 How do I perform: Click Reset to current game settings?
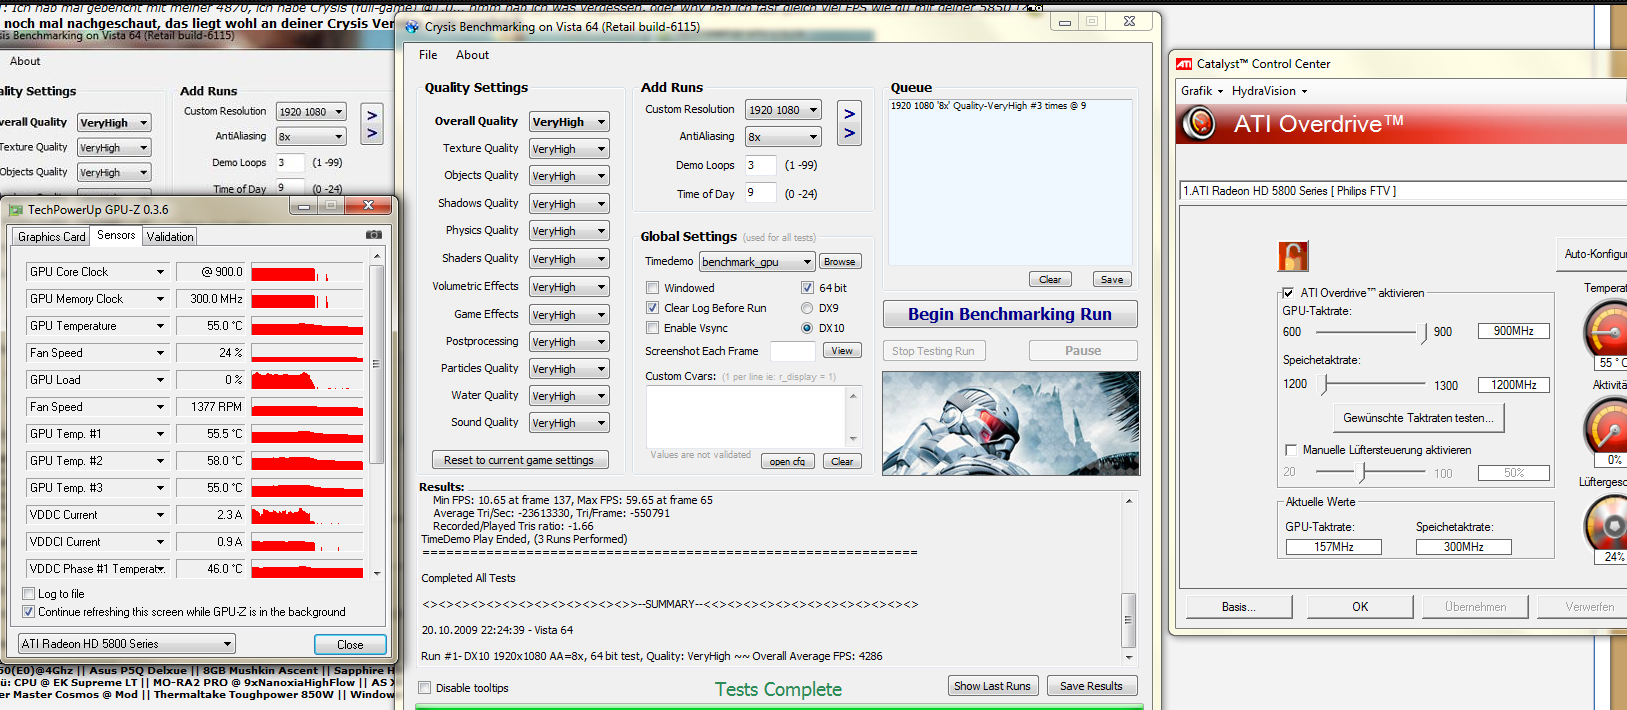[x=519, y=460]
